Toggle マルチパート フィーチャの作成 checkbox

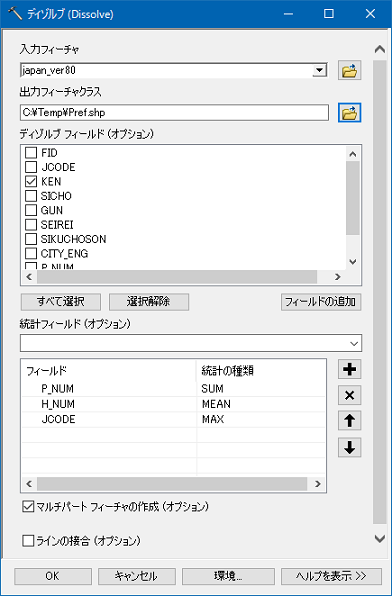[28, 506]
